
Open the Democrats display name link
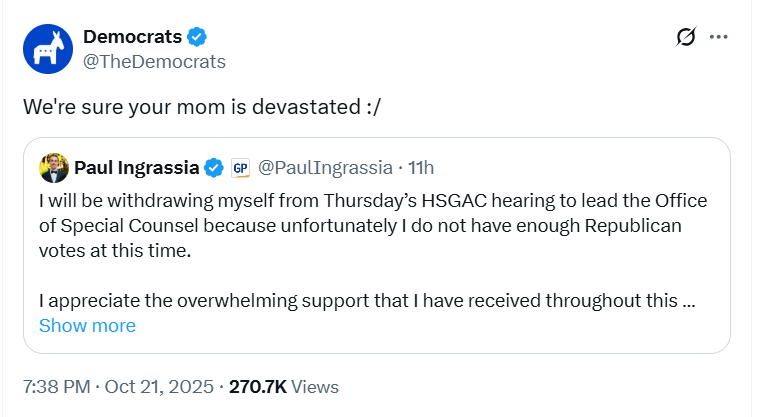(x=132, y=37)
